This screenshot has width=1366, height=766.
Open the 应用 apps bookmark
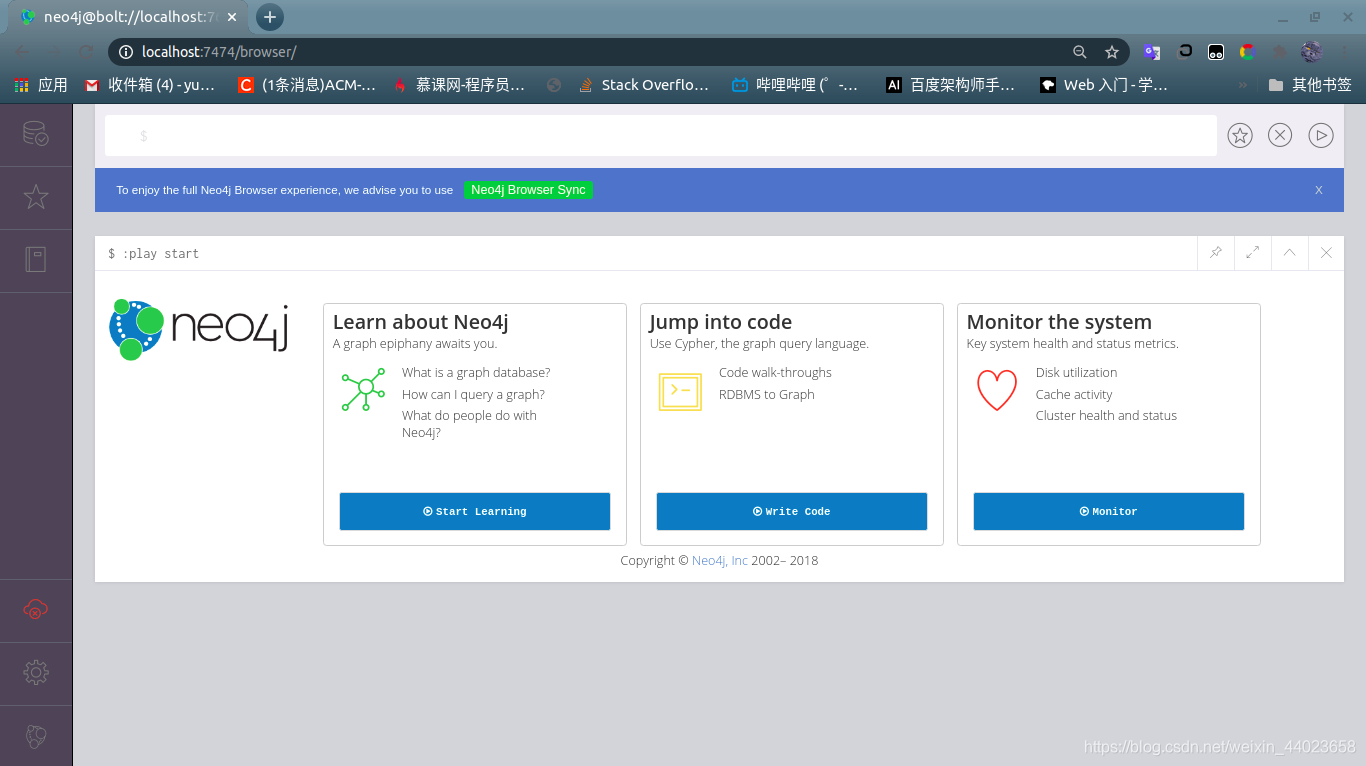click(x=41, y=85)
